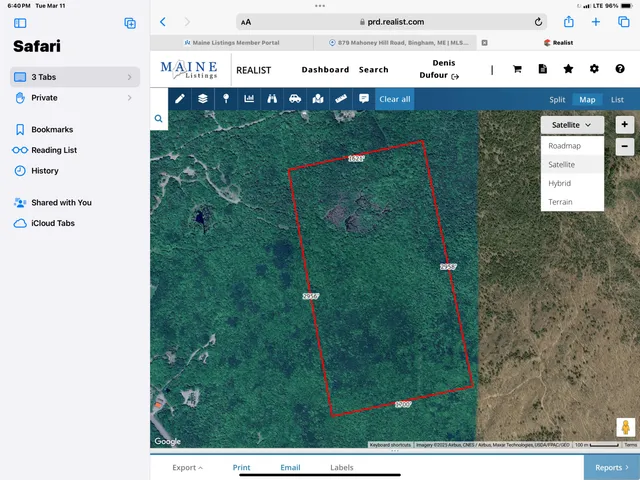Open the favorites star icon
Viewport: 640px width, 480px height.
tap(568, 70)
